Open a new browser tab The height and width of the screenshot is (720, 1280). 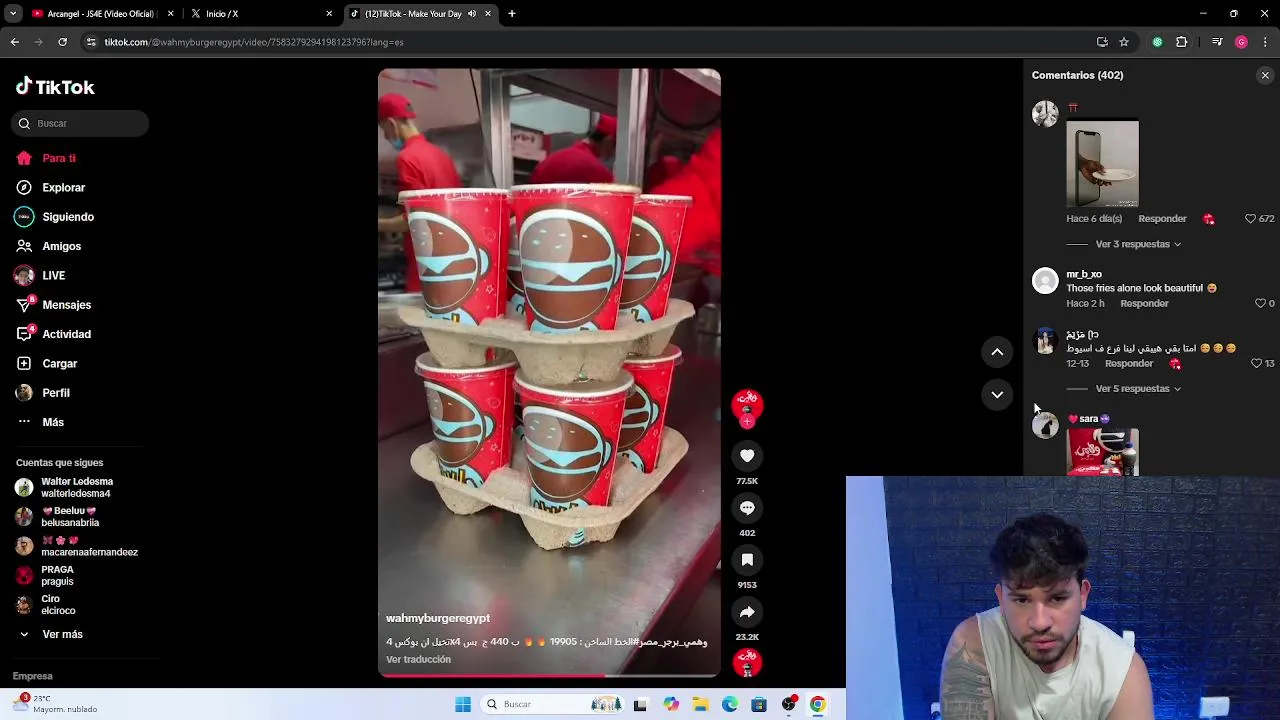[x=512, y=14]
